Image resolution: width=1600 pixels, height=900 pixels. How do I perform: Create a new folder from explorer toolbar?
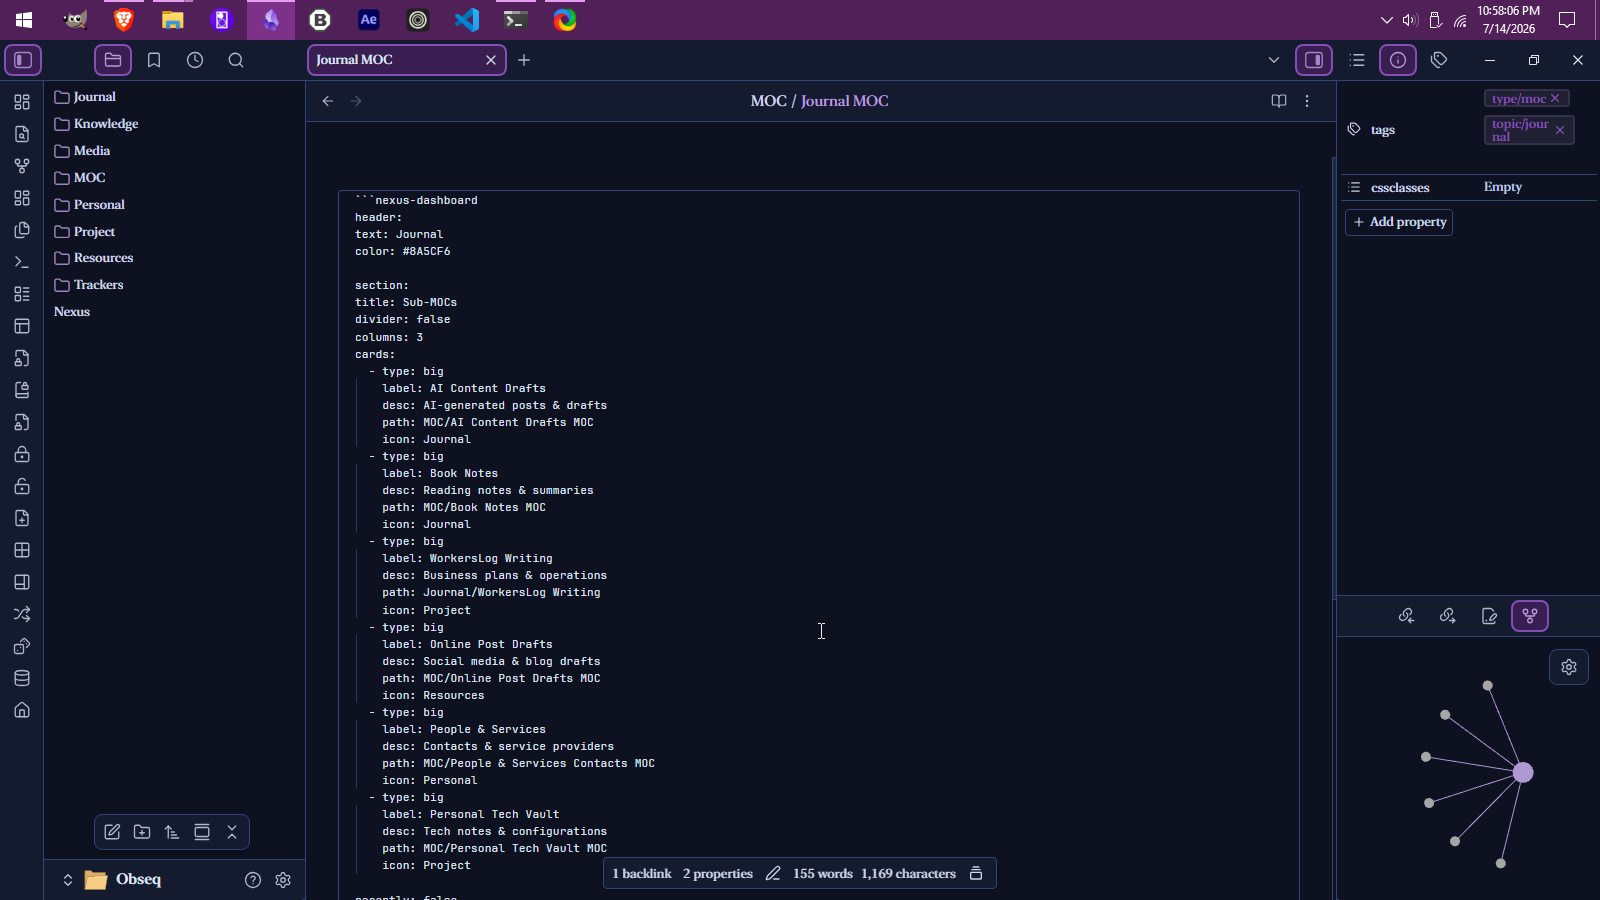pyautogui.click(x=142, y=832)
